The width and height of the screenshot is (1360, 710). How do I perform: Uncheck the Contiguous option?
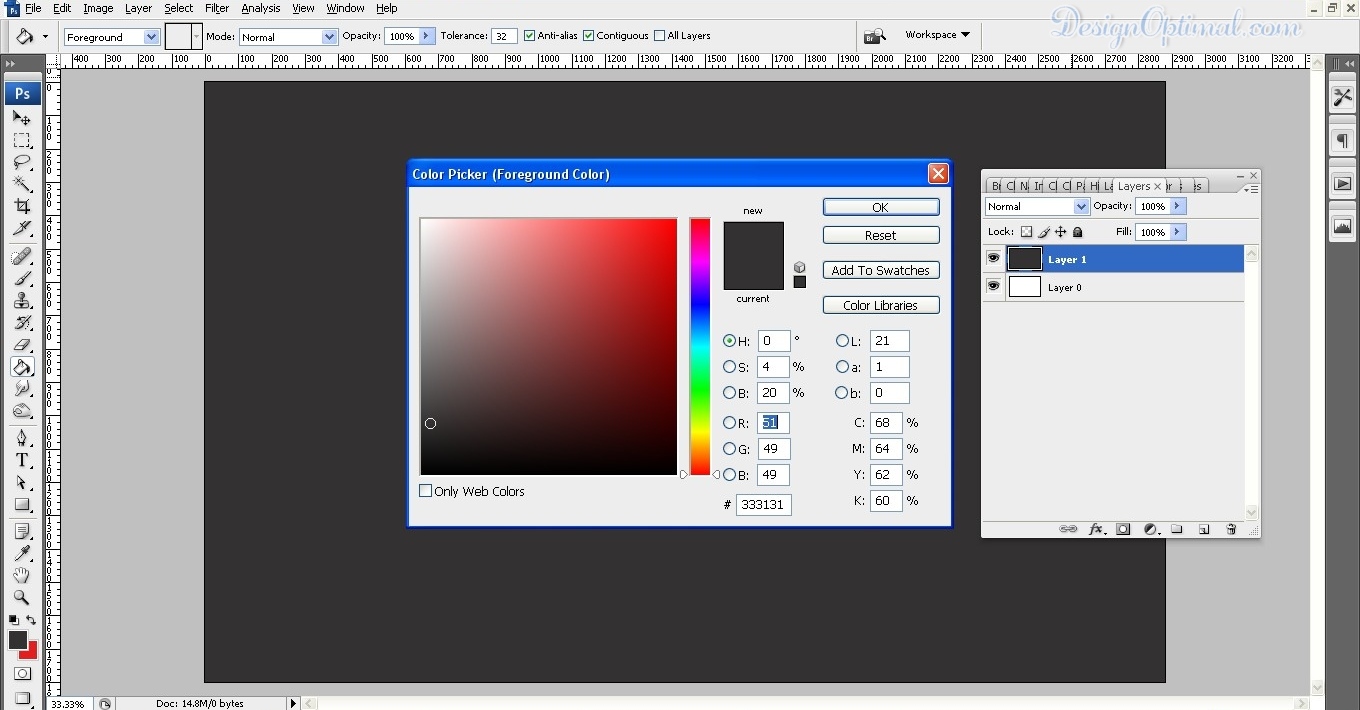[x=588, y=36]
